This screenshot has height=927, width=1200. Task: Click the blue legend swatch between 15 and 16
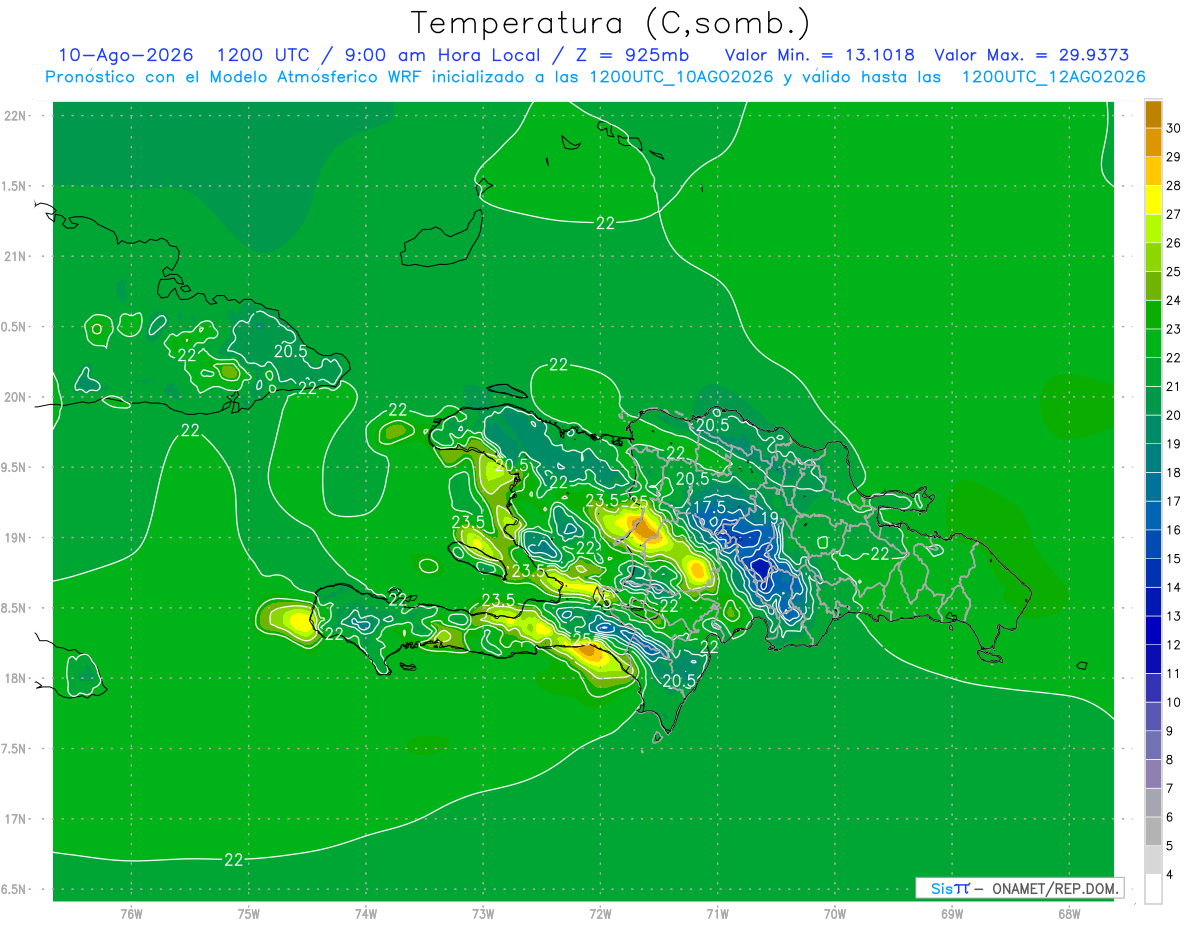[x=1153, y=544]
